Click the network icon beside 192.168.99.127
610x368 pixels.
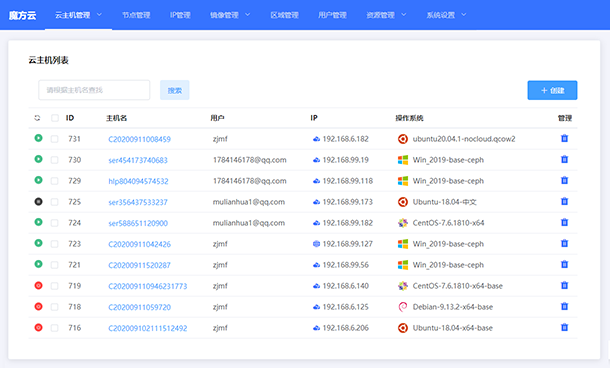(316, 244)
